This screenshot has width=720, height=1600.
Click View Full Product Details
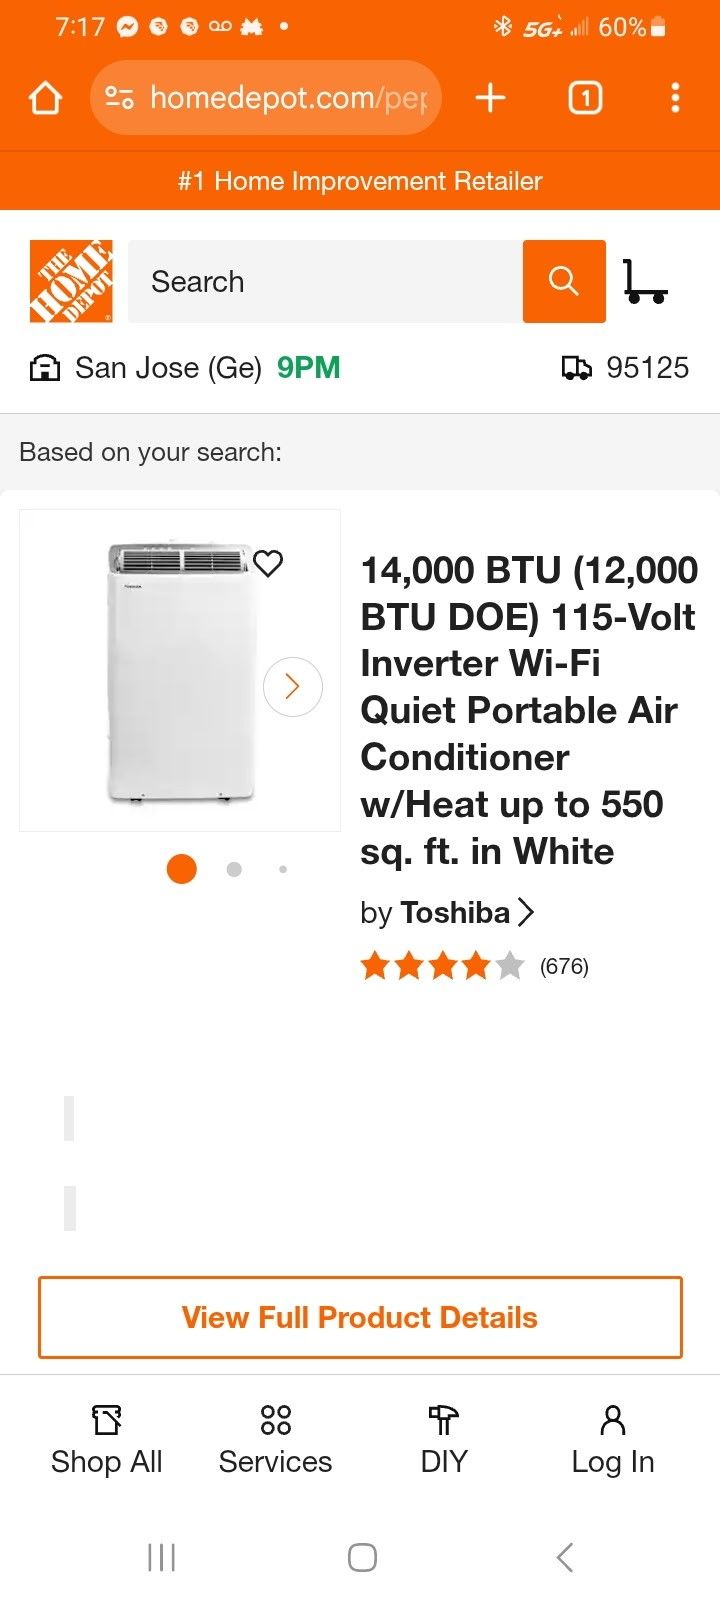(360, 1317)
